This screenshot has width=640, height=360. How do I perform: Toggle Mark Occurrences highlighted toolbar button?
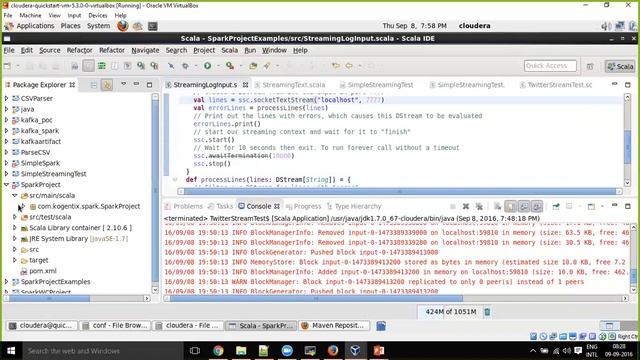(x=88, y=66)
